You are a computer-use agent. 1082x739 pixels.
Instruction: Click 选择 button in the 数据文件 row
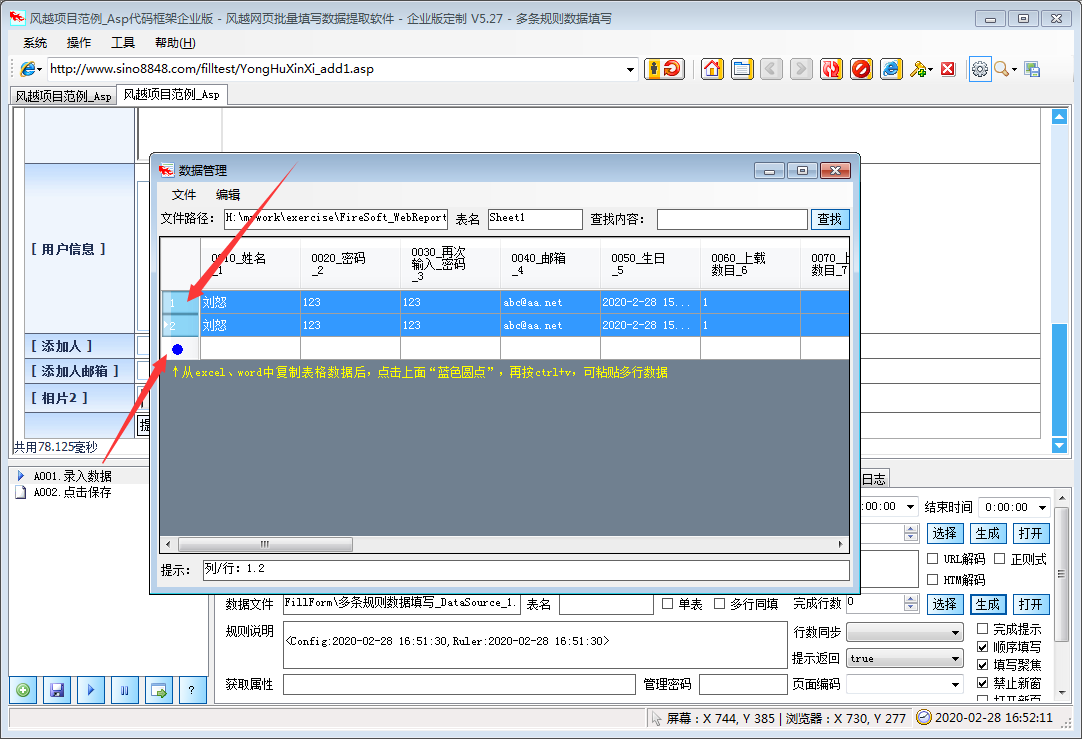point(944,604)
